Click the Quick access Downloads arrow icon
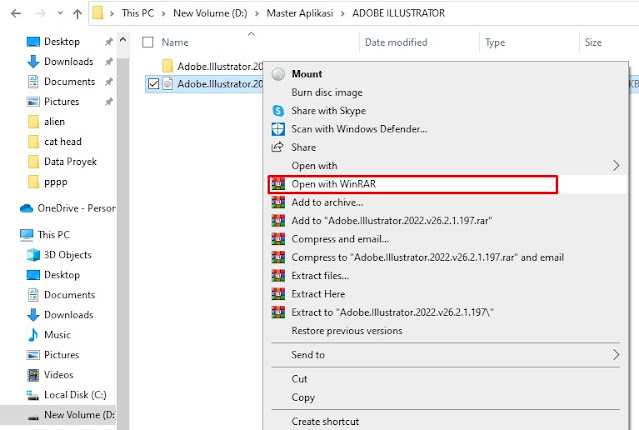The width and height of the screenshot is (639, 430). (33, 62)
